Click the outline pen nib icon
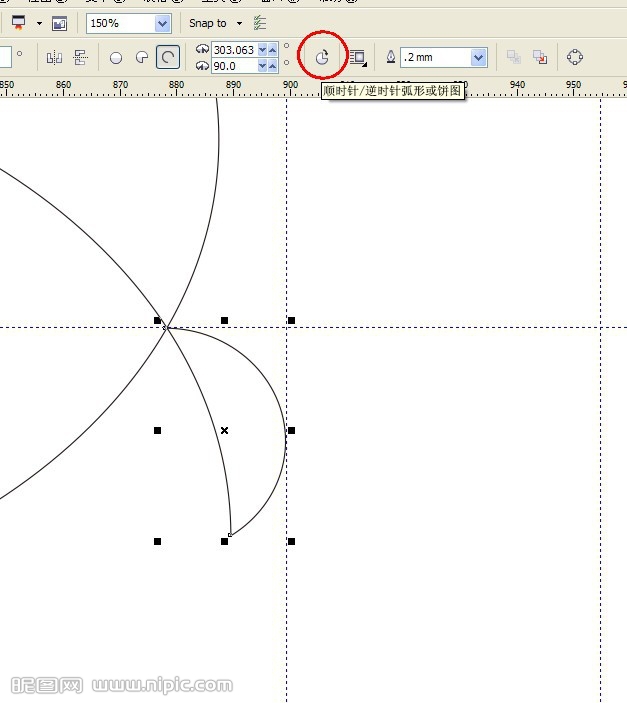This screenshot has width=627, height=703. [x=391, y=57]
